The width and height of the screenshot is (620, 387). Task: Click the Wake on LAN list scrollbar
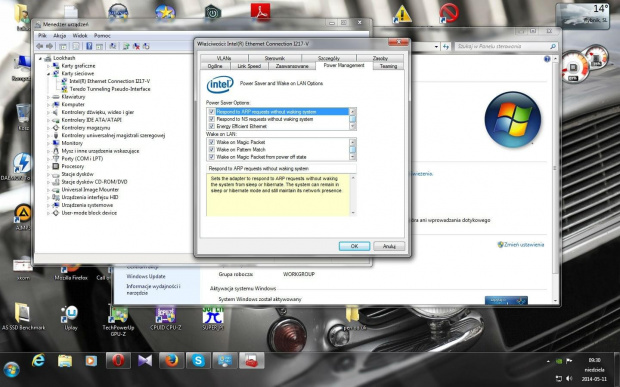(352, 149)
